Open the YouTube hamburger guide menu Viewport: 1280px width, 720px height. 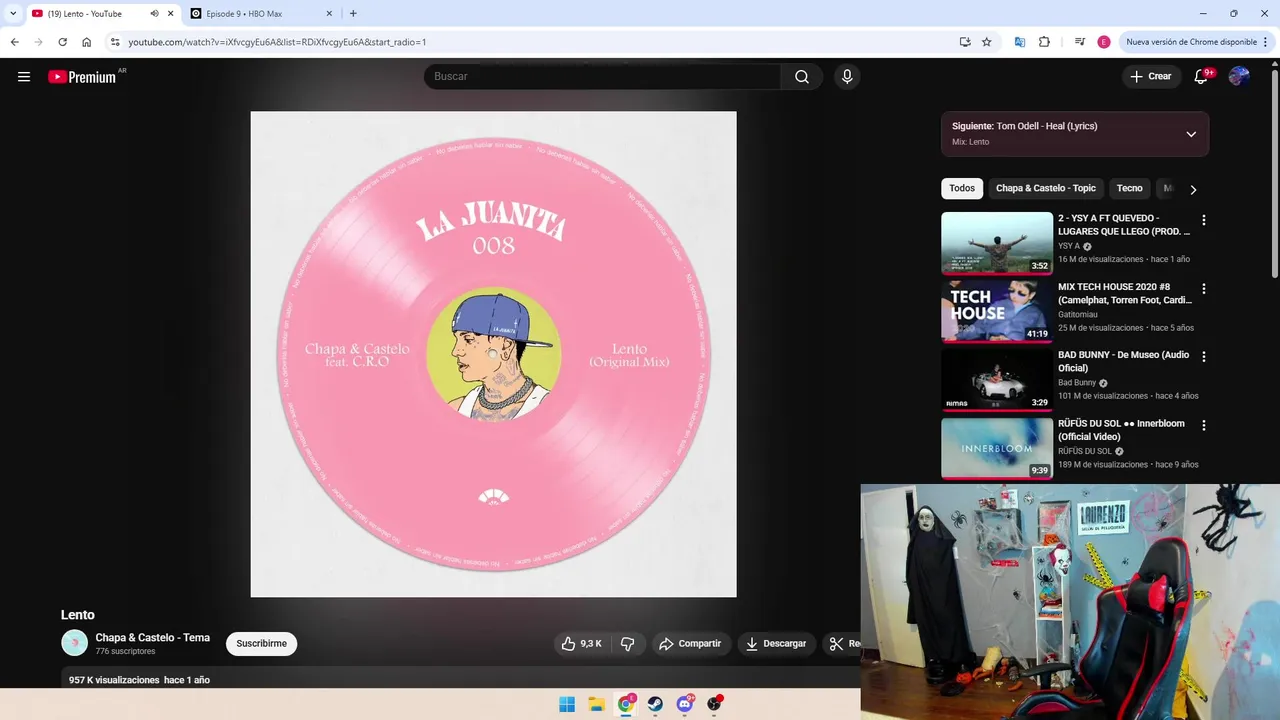pos(24,77)
